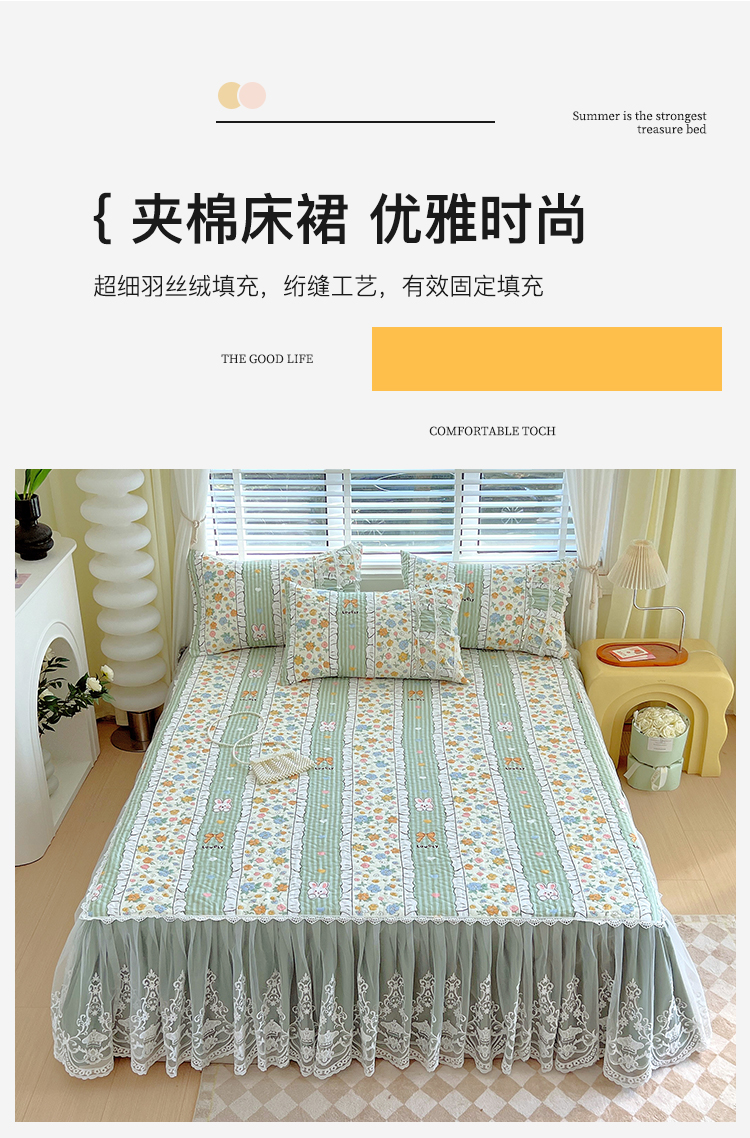Select the orange rectangular banner
The image size is (750, 1138).
click(547, 359)
